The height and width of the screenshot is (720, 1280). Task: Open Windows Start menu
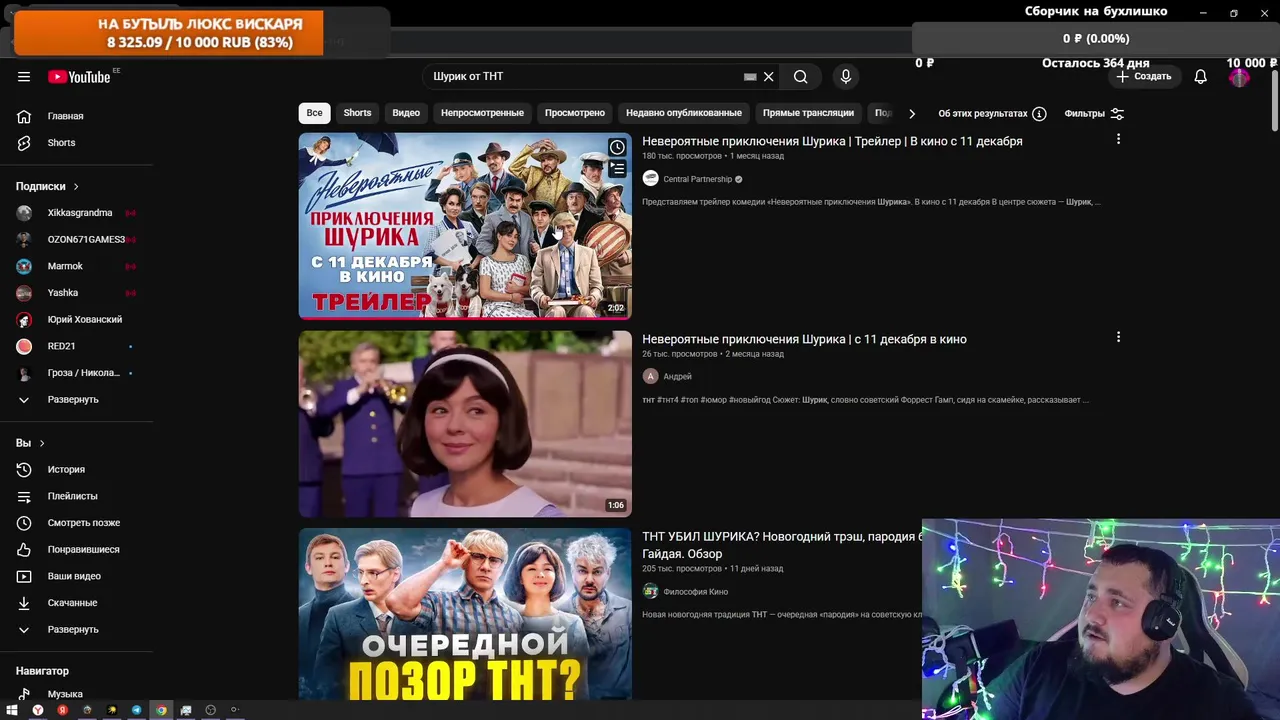click(x=12, y=710)
